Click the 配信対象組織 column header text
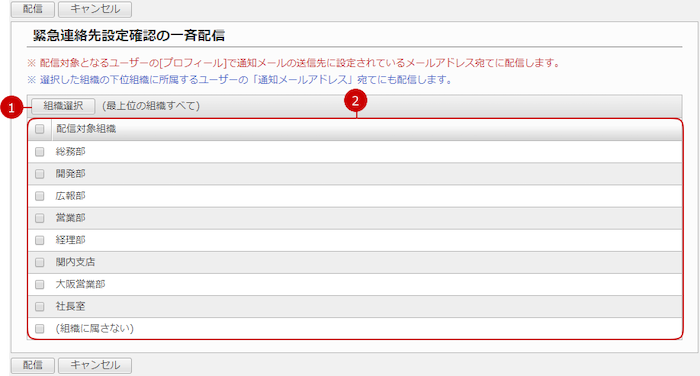Viewport: 700px width, 376px height. point(86,129)
